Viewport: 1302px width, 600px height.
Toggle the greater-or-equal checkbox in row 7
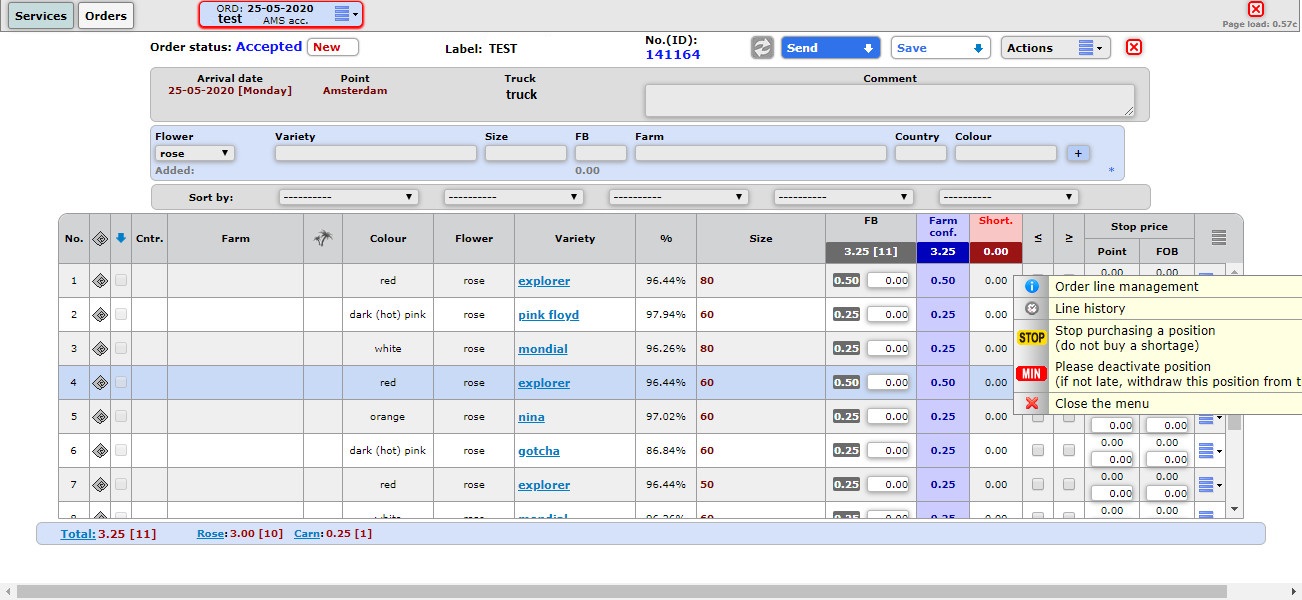[1069, 485]
